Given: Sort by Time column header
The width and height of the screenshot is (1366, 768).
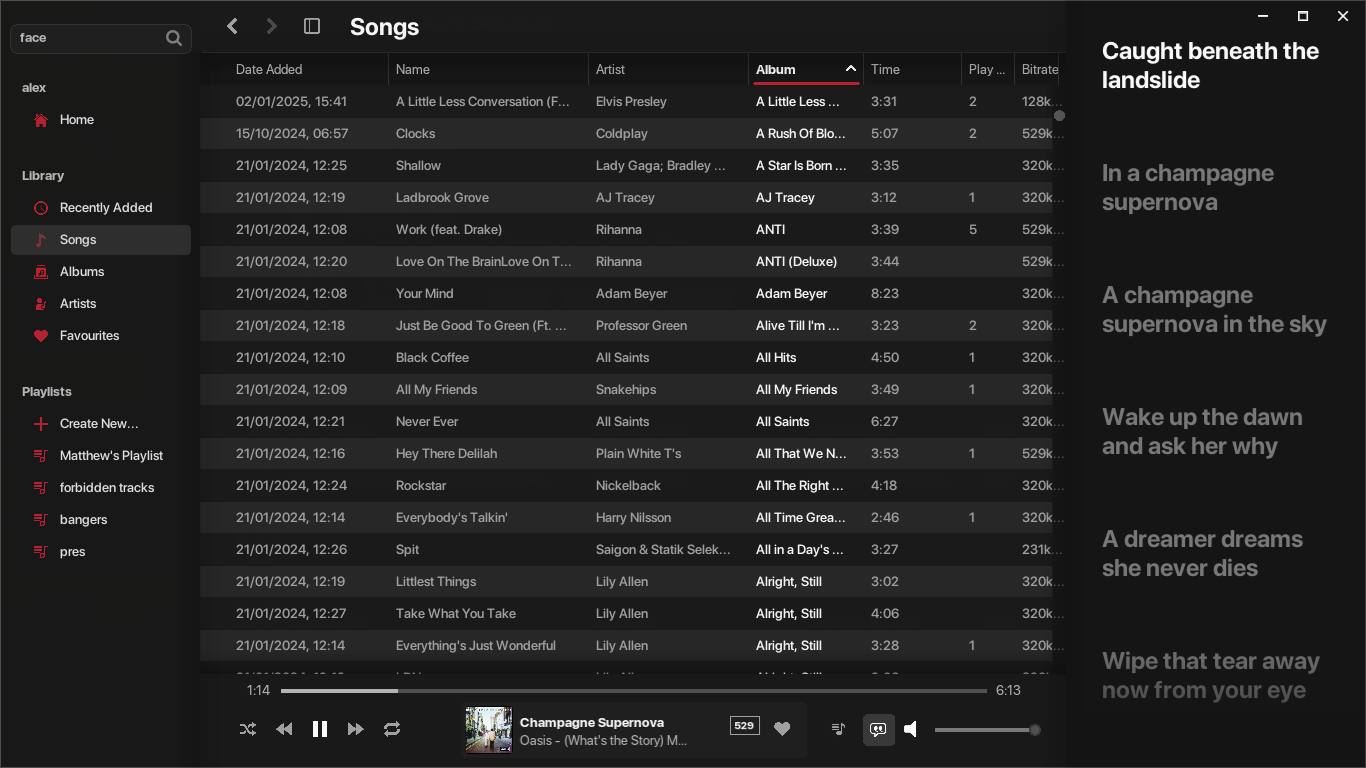Looking at the screenshot, I should (x=885, y=69).
